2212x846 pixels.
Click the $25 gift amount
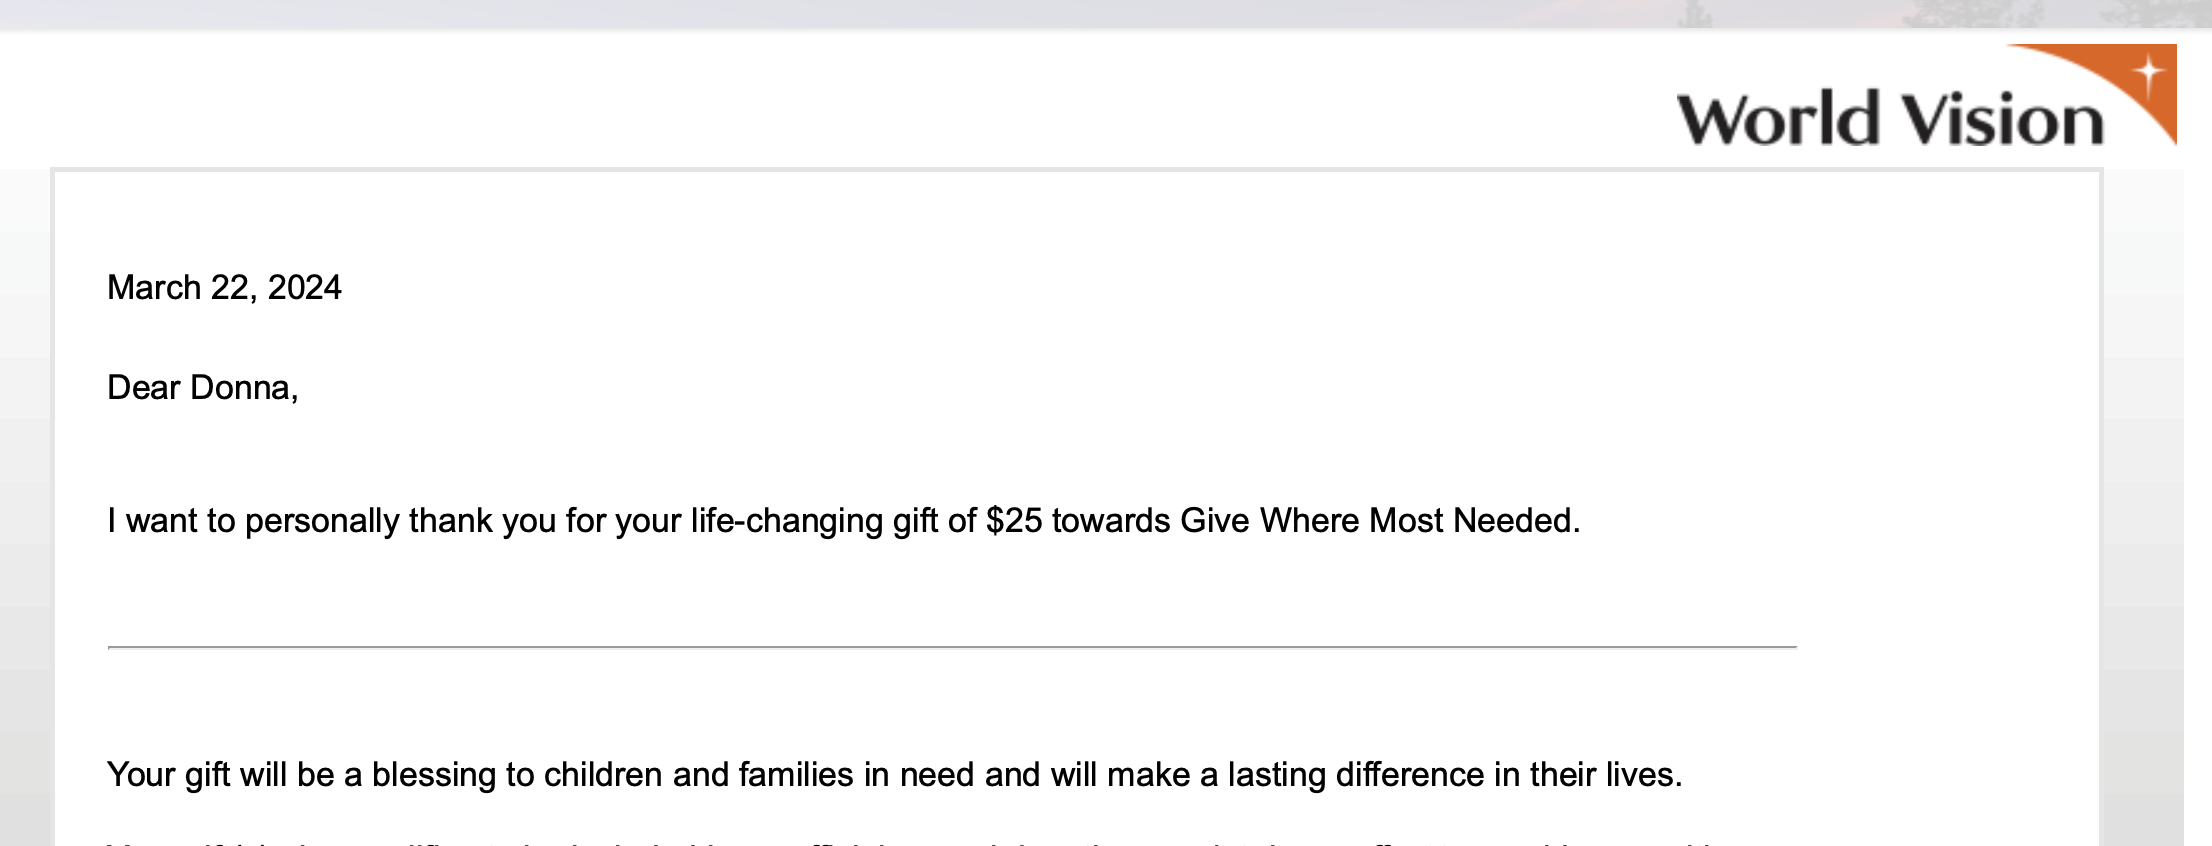[x=1013, y=521]
